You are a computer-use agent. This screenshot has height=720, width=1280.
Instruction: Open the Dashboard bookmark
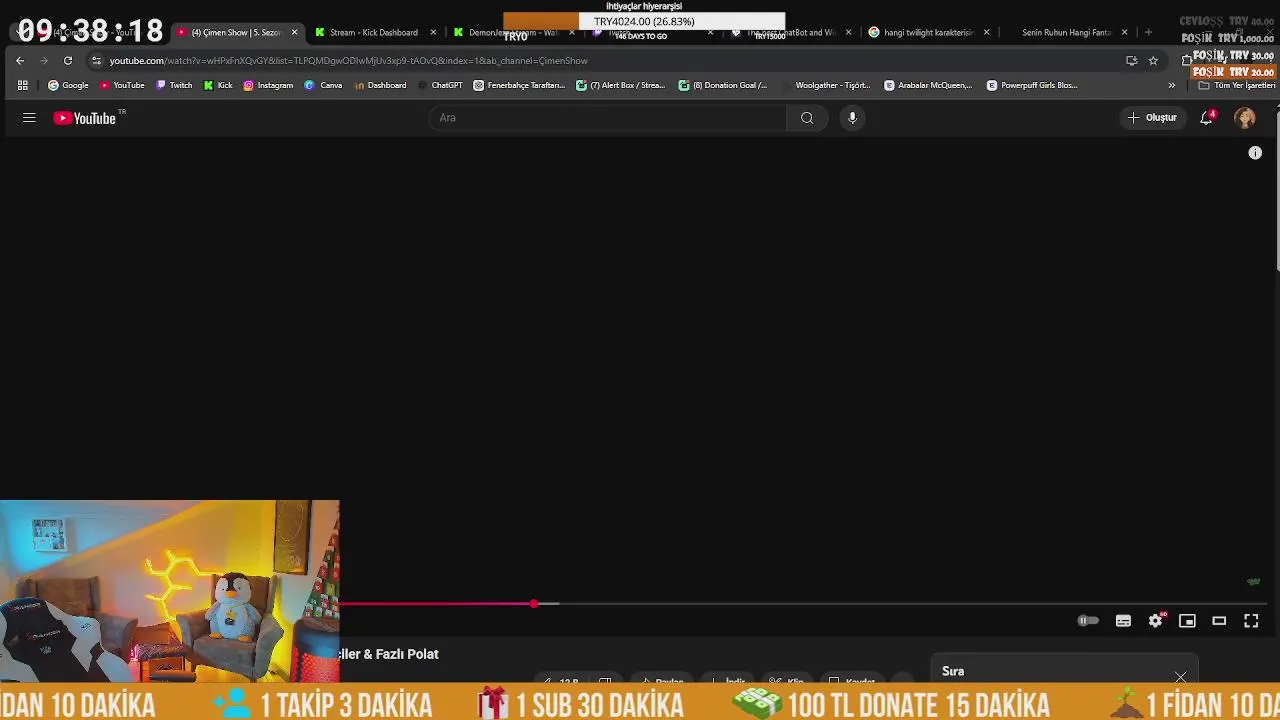(x=380, y=85)
